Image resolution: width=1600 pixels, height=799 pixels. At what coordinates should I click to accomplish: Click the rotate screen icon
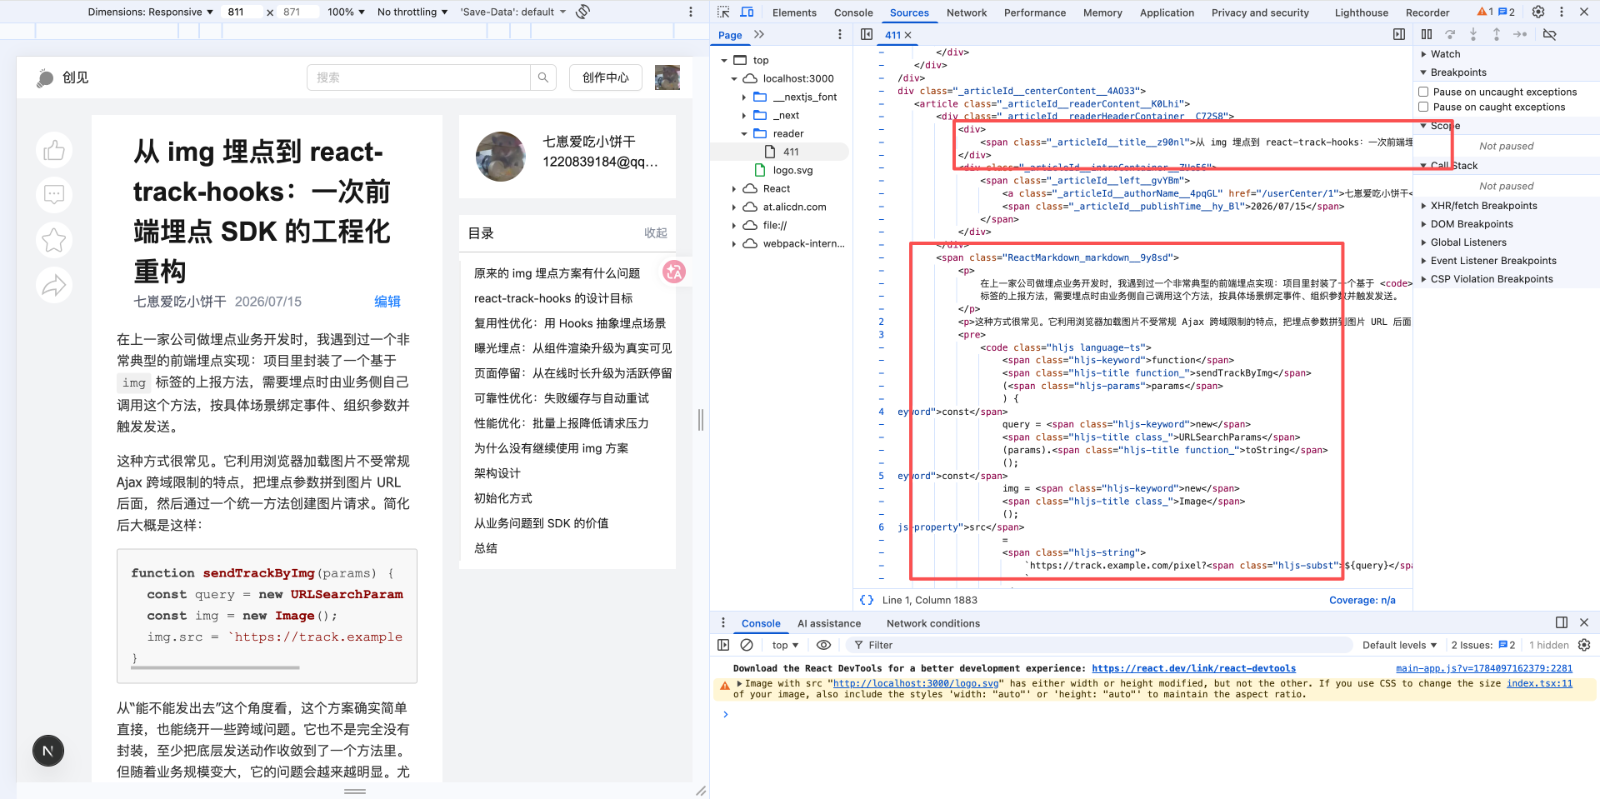(583, 12)
